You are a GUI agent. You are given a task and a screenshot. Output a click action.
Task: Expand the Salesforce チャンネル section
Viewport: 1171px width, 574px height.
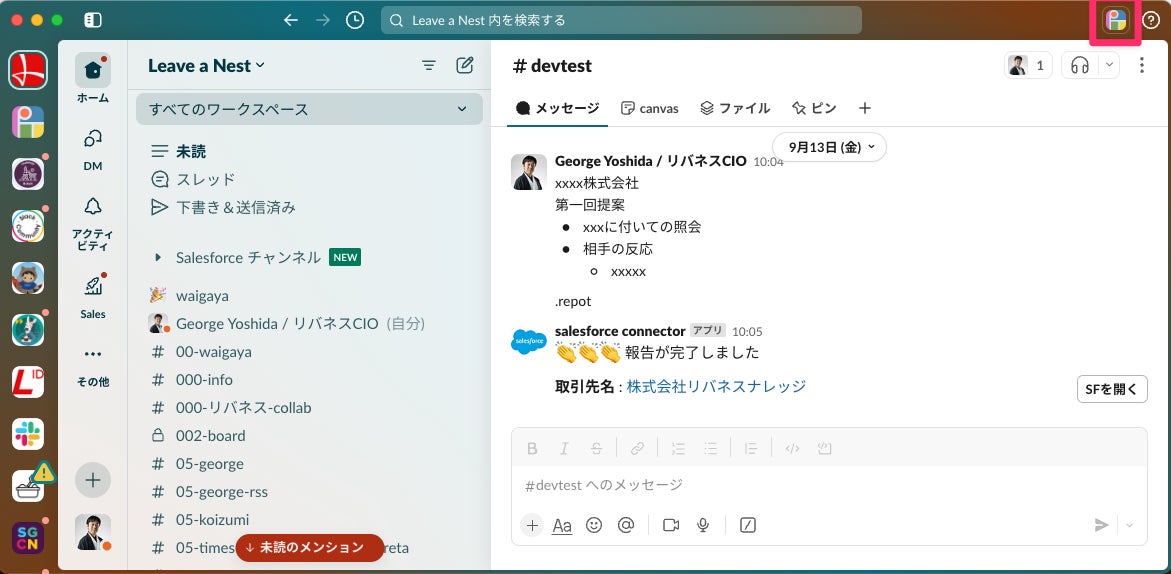tap(158, 258)
